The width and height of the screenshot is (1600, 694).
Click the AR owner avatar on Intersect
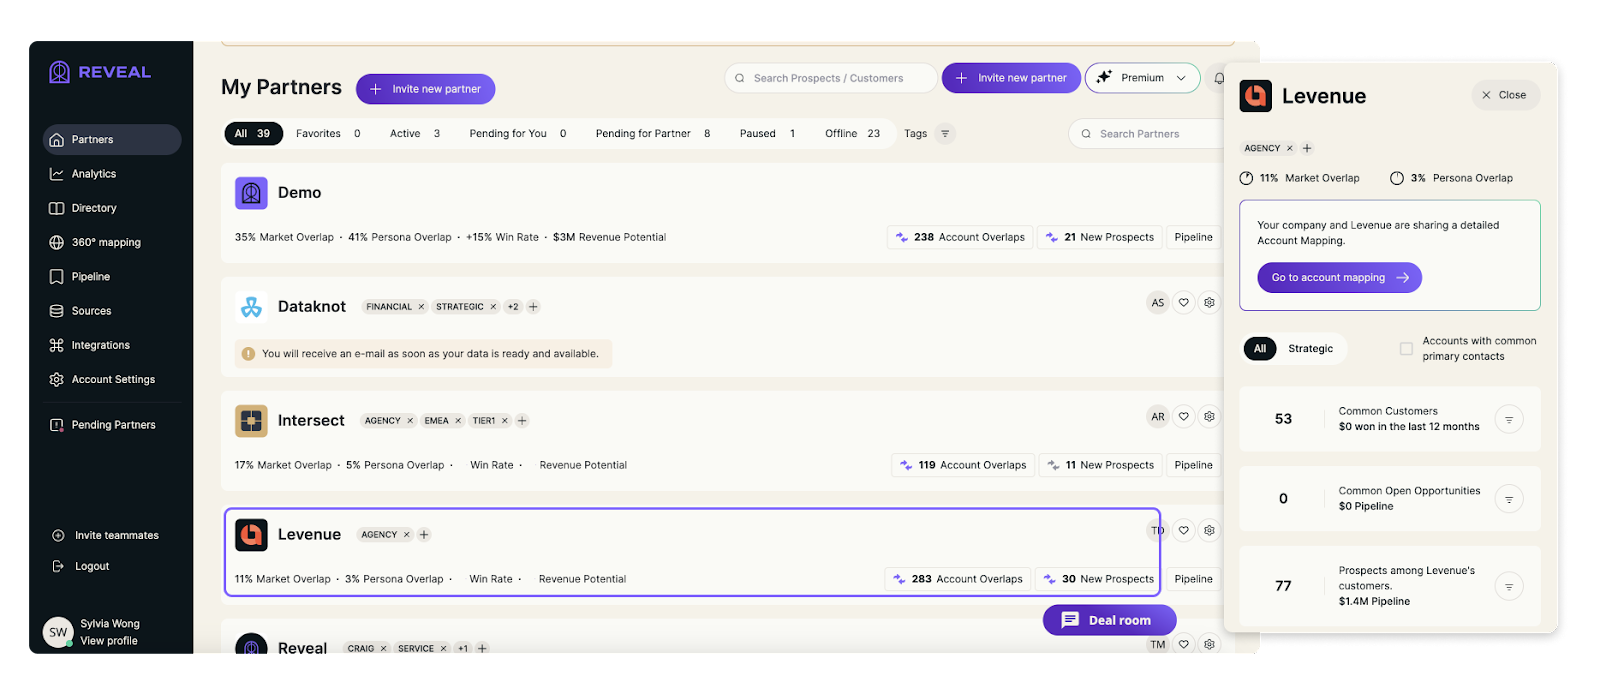[1158, 417]
